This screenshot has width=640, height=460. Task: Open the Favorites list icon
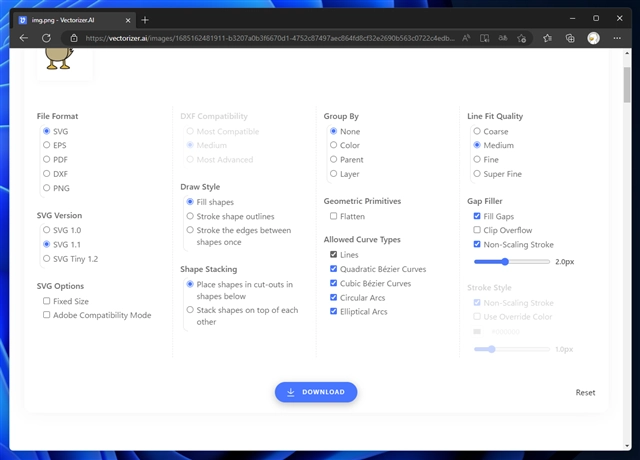[548, 38]
